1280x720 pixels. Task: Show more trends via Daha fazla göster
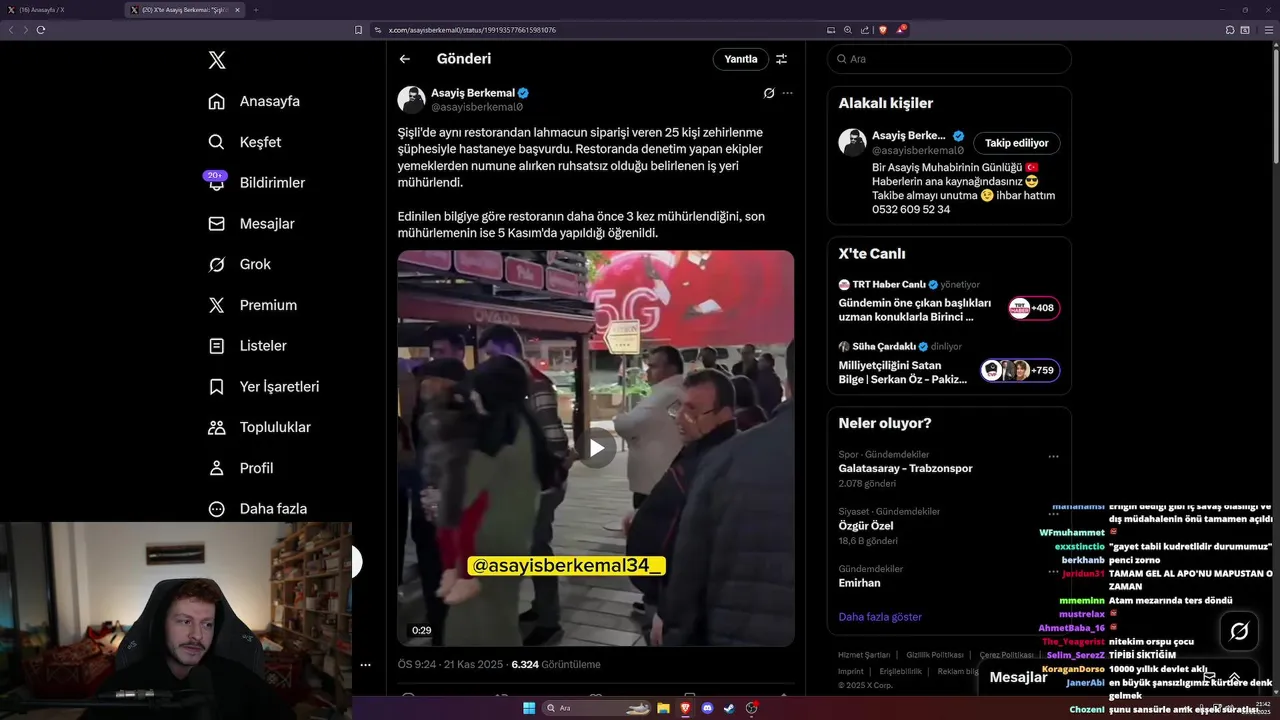(x=880, y=617)
